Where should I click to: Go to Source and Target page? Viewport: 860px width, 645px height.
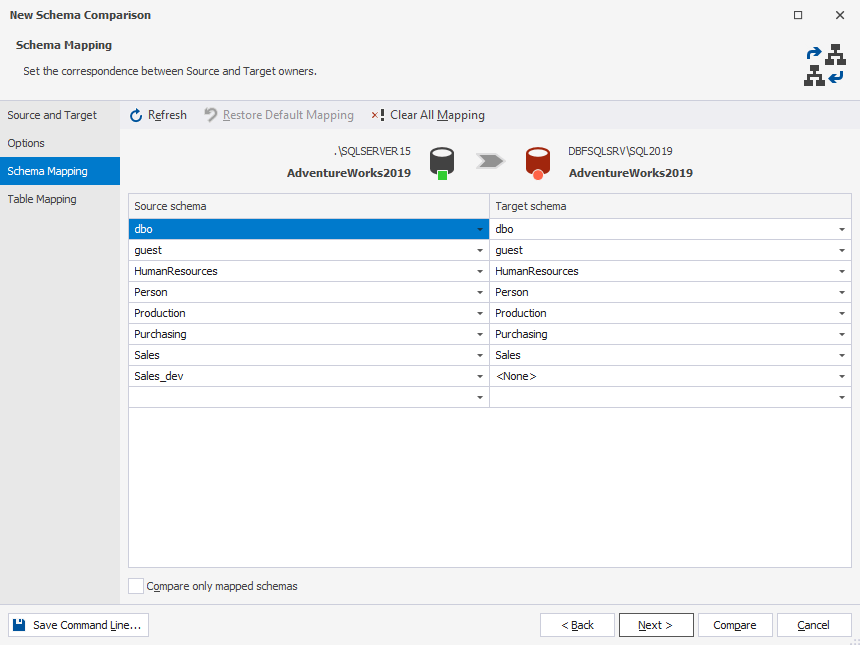[52, 114]
